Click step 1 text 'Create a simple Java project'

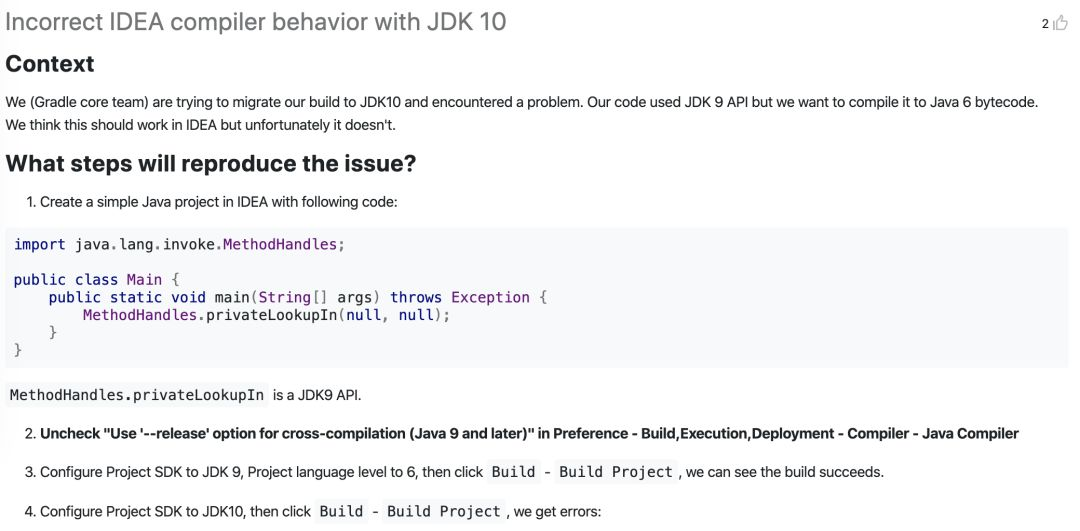pos(218,202)
